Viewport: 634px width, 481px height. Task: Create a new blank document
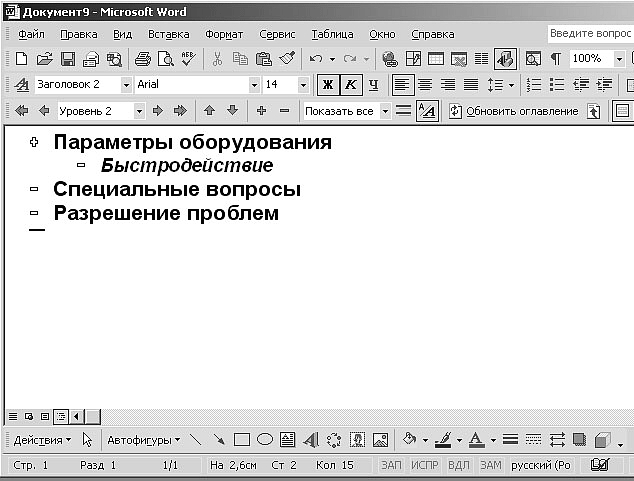(x=21, y=59)
